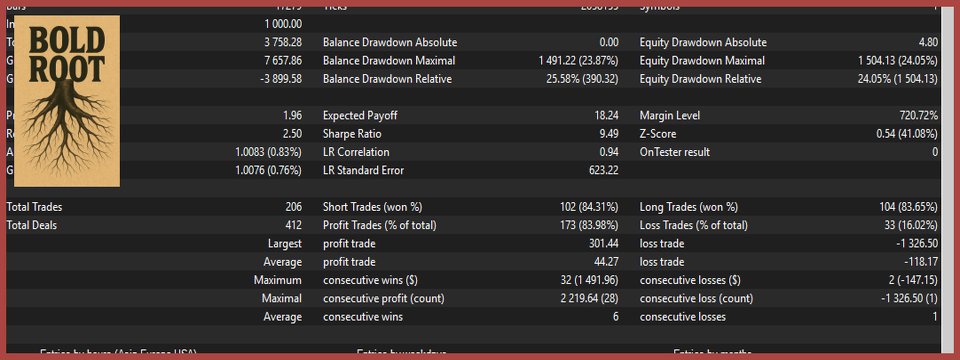
Task: Select the 1 504.13 (24.05%) value
Action: click(898, 61)
